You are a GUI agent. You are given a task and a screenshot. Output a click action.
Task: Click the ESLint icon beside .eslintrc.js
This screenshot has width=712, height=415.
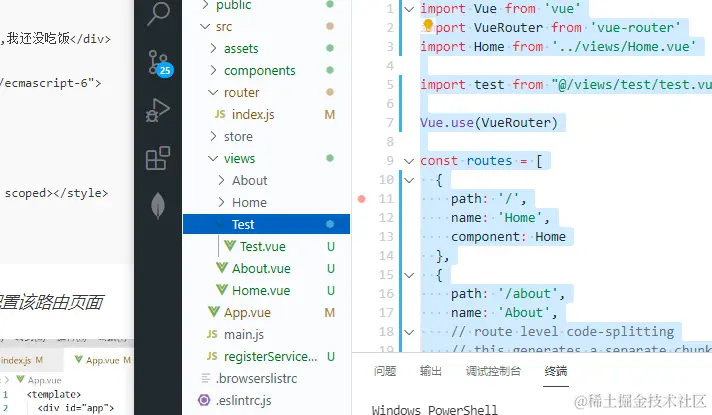(x=204, y=400)
